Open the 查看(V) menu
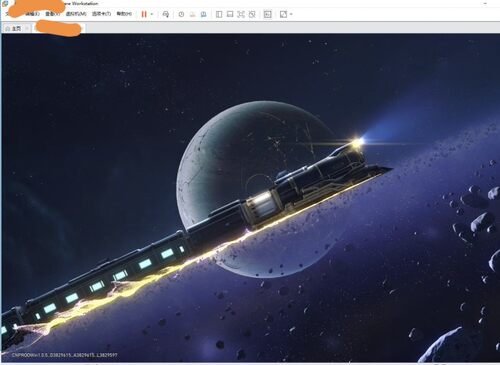500x365 pixels. pyautogui.click(x=52, y=14)
